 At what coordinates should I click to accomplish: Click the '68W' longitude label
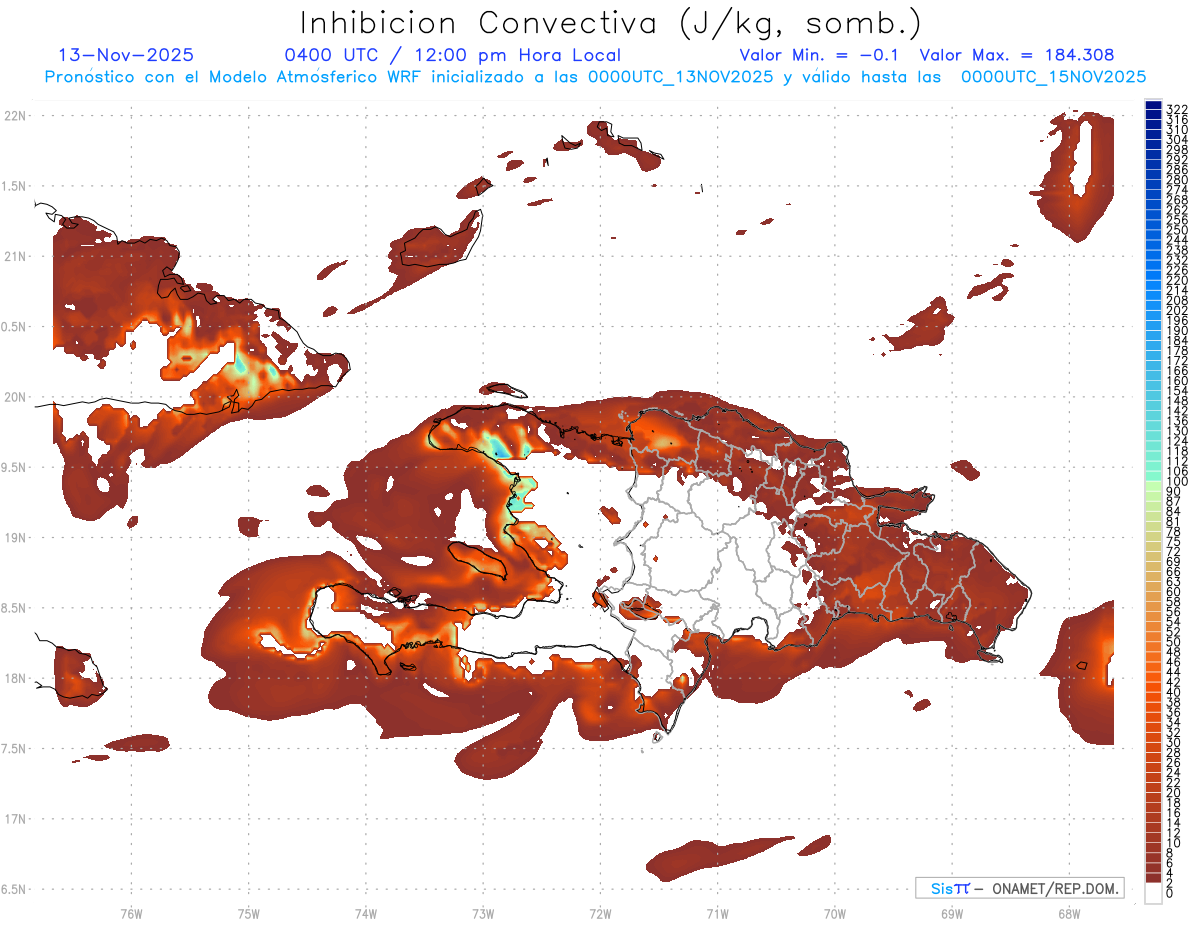click(1069, 913)
